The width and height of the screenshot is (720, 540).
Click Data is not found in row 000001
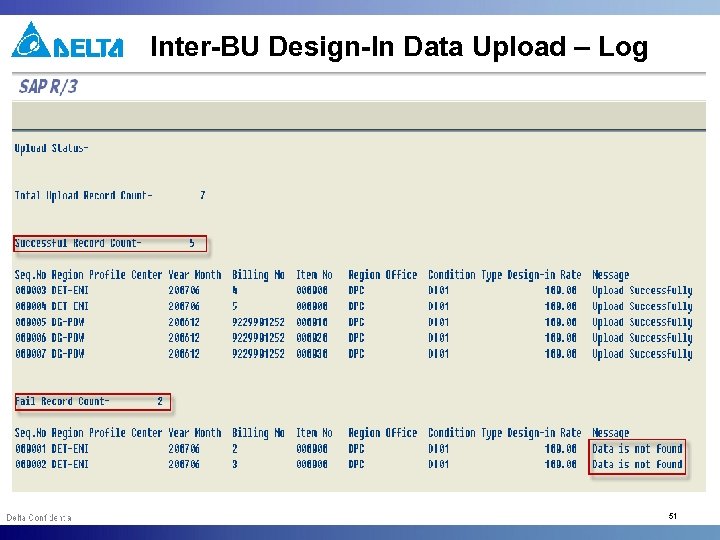tap(637, 449)
